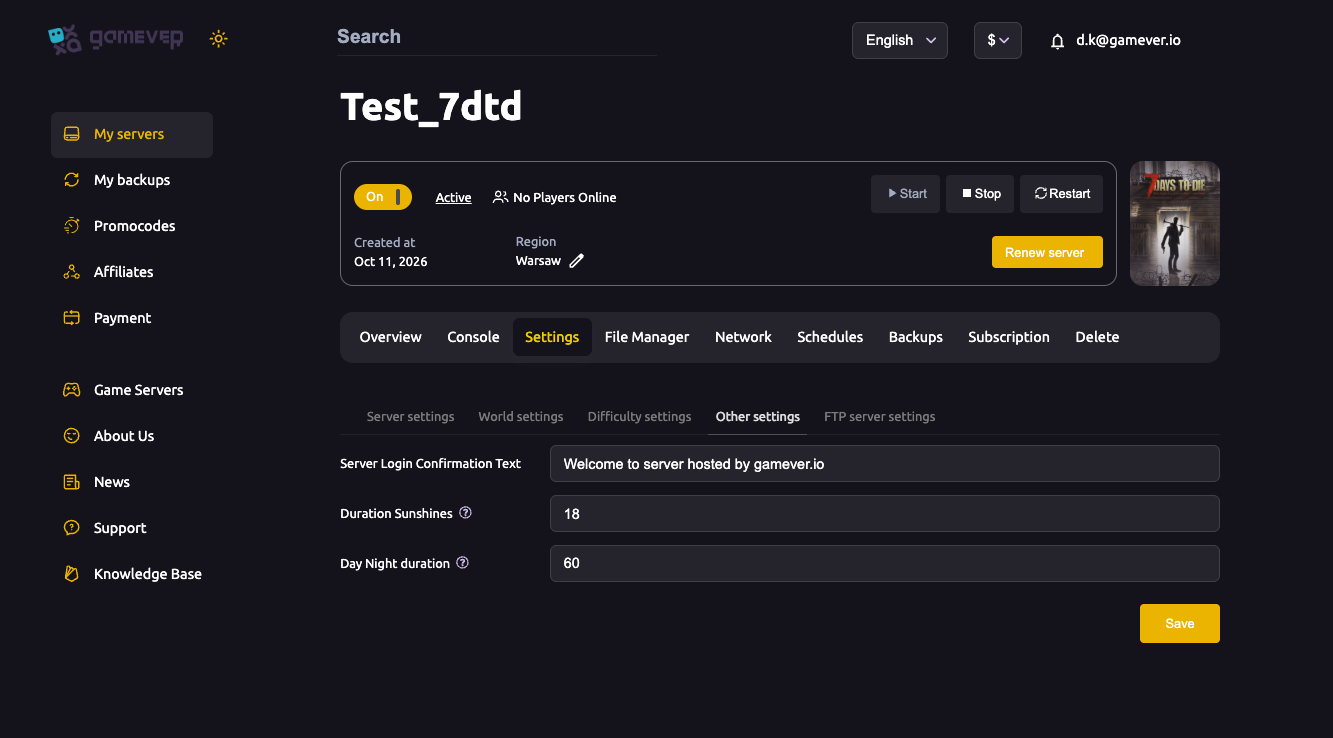The height and width of the screenshot is (738, 1333).
Task: Go to the Schedules tab
Action: click(830, 337)
